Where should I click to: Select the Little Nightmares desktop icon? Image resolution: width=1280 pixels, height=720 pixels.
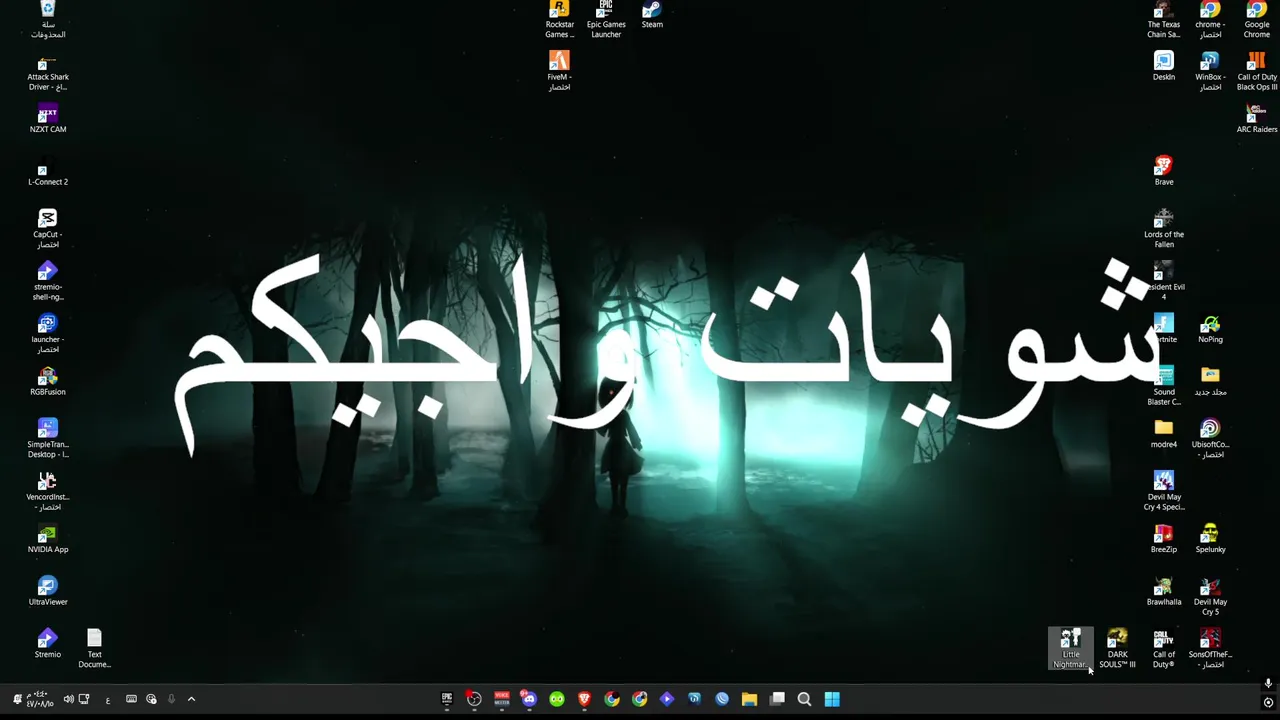tap(1071, 649)
